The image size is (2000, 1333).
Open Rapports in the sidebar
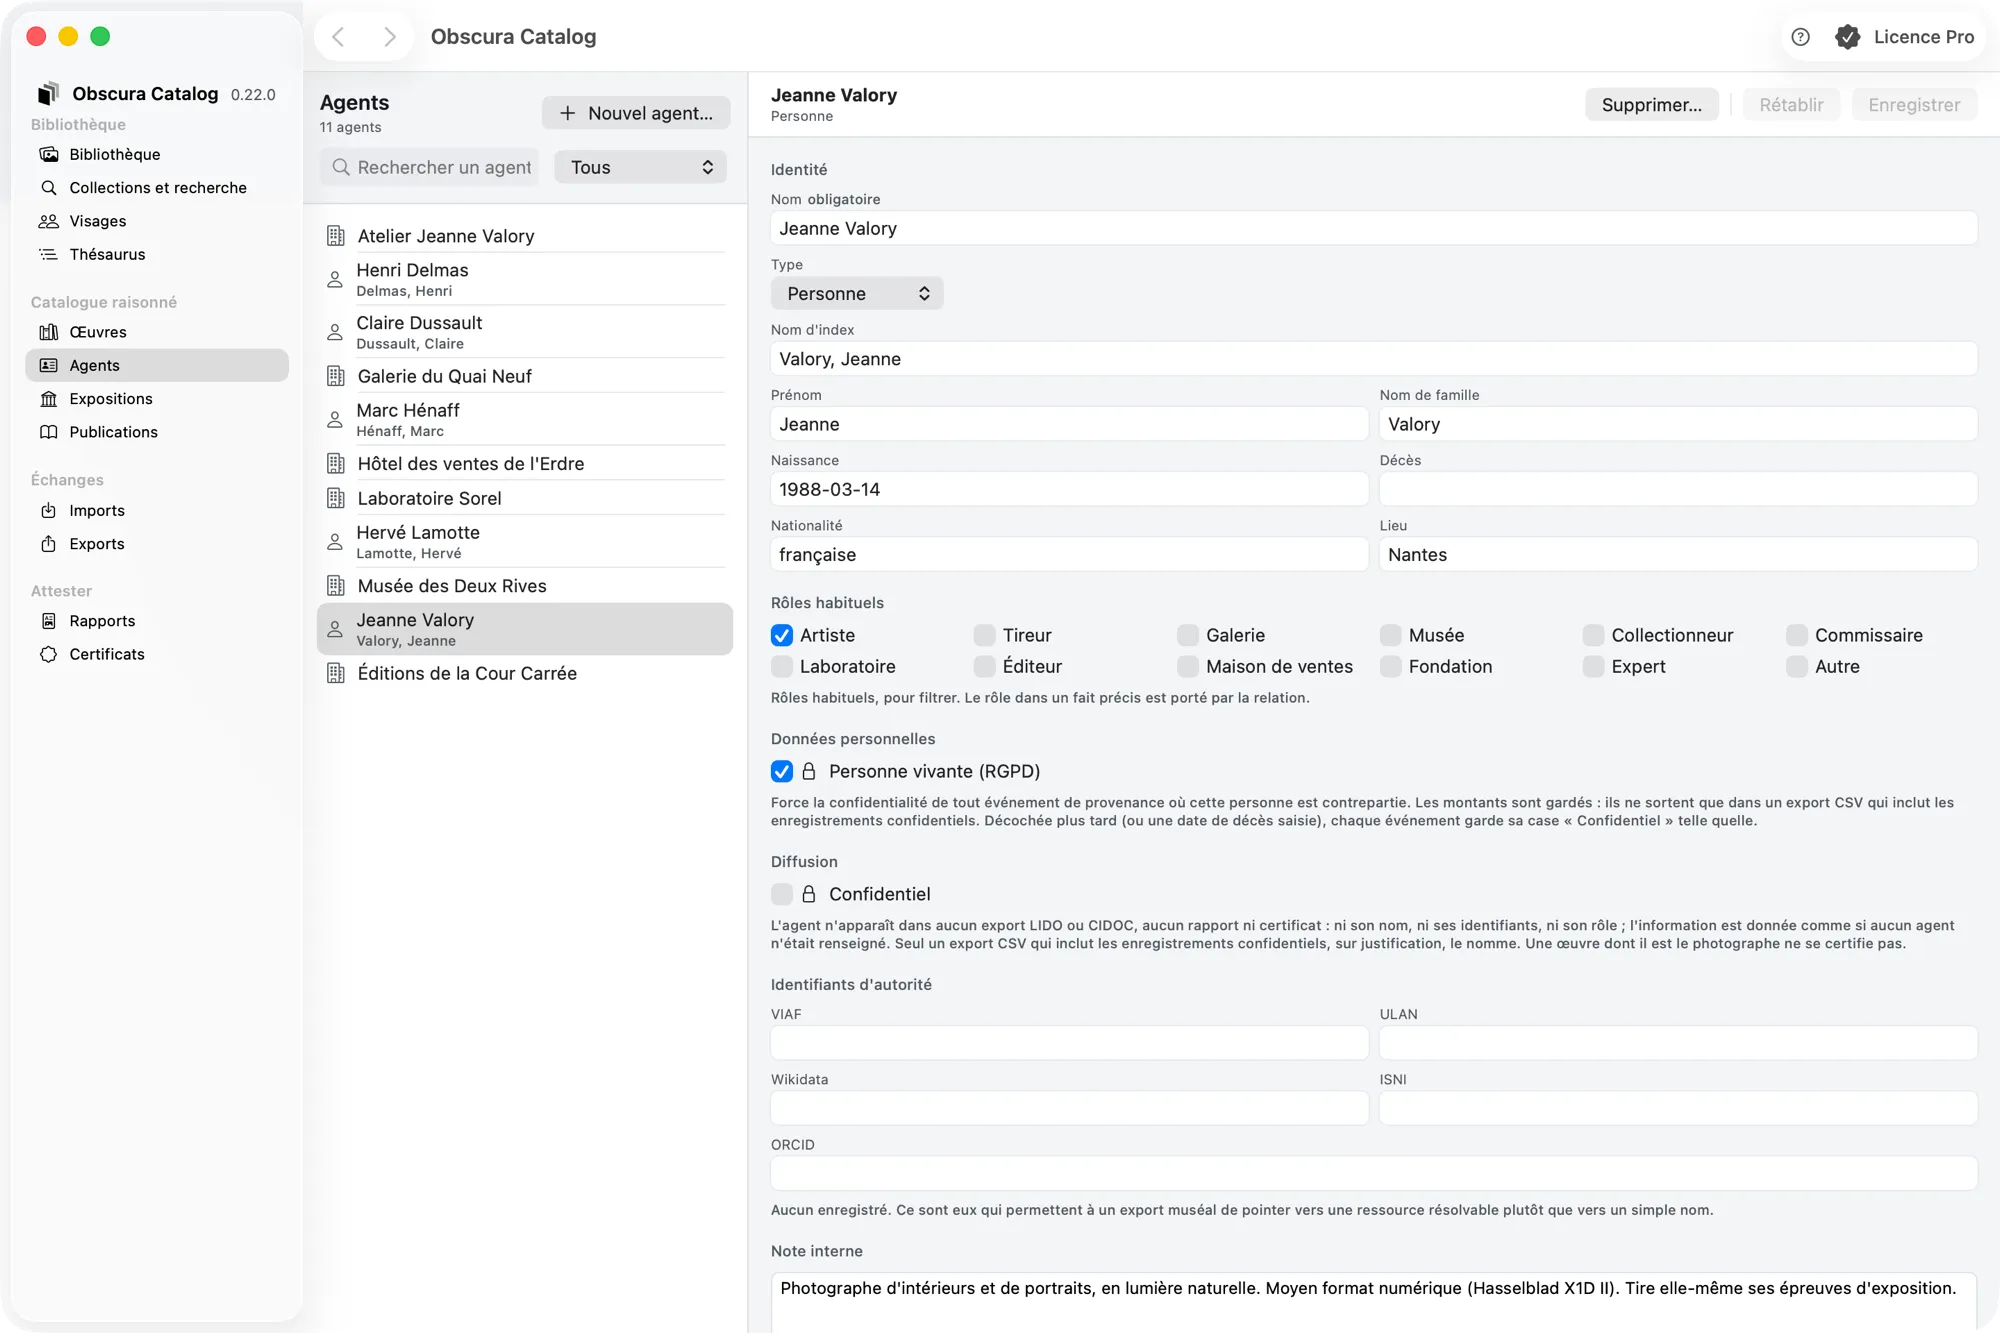pos(157,620)
